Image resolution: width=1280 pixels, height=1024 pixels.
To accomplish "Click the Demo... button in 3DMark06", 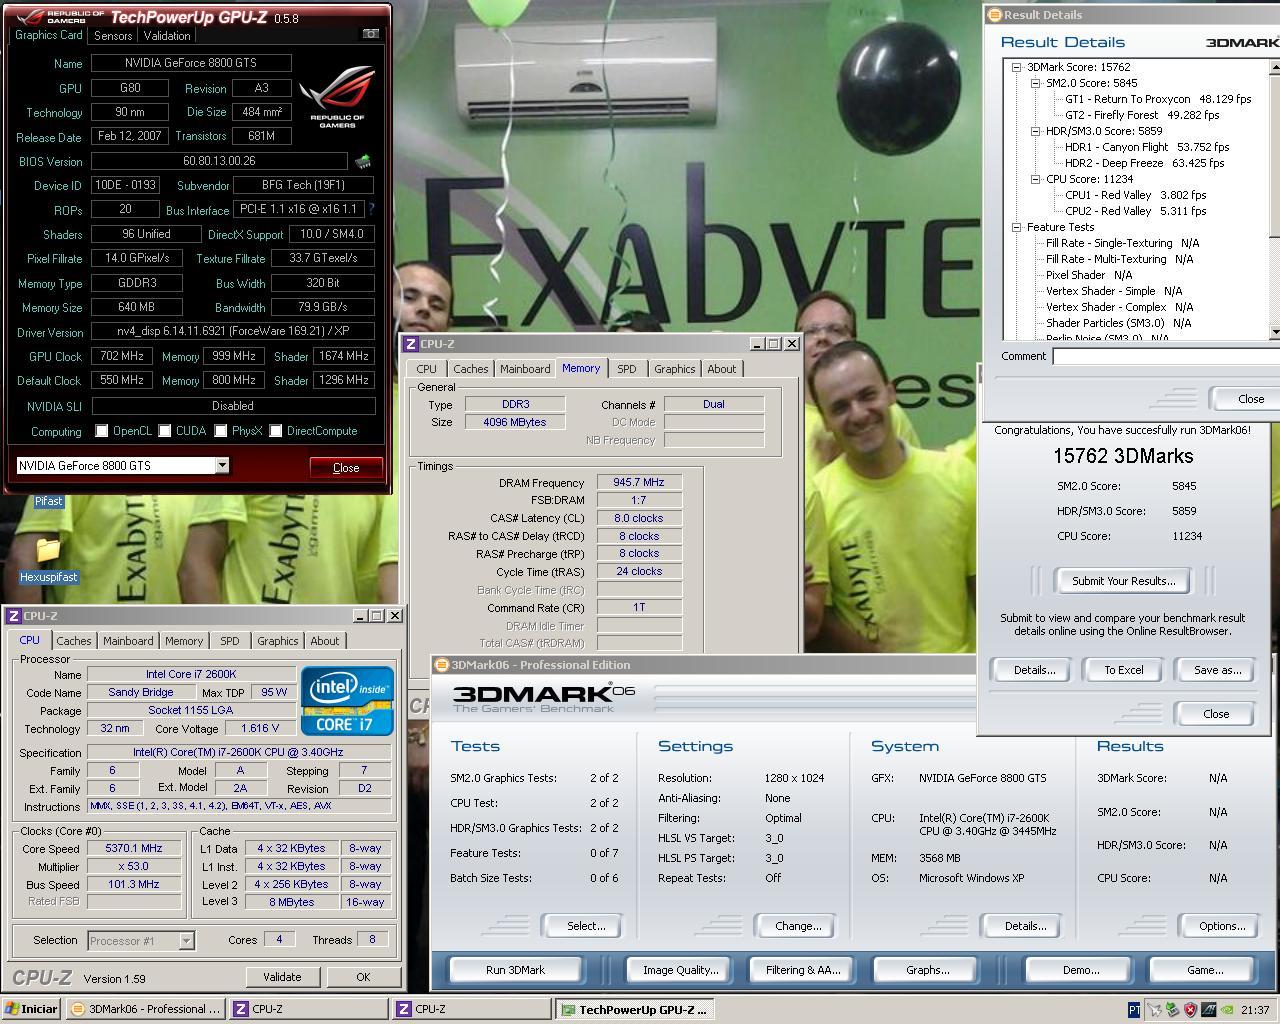I will point(1080,970).
